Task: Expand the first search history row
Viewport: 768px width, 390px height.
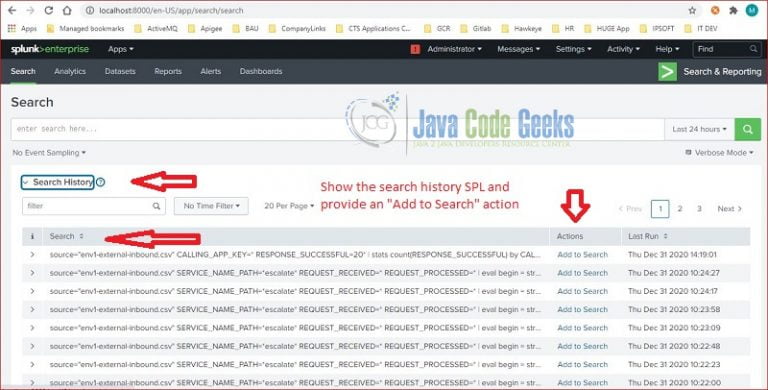Action: click(32, 255)
